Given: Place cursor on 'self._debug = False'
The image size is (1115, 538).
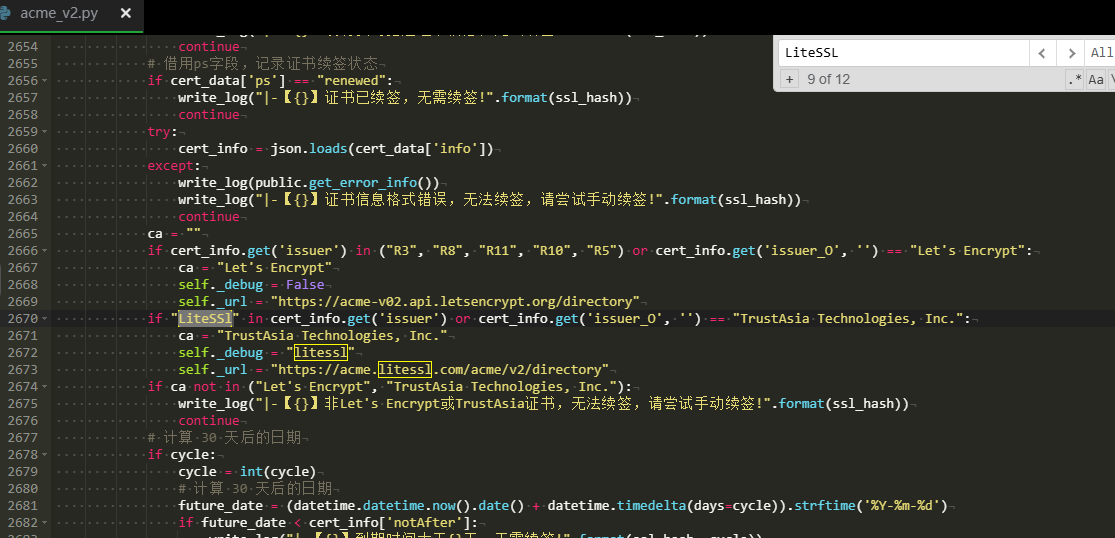Looking at the screenshot, I should coord(251,284).
